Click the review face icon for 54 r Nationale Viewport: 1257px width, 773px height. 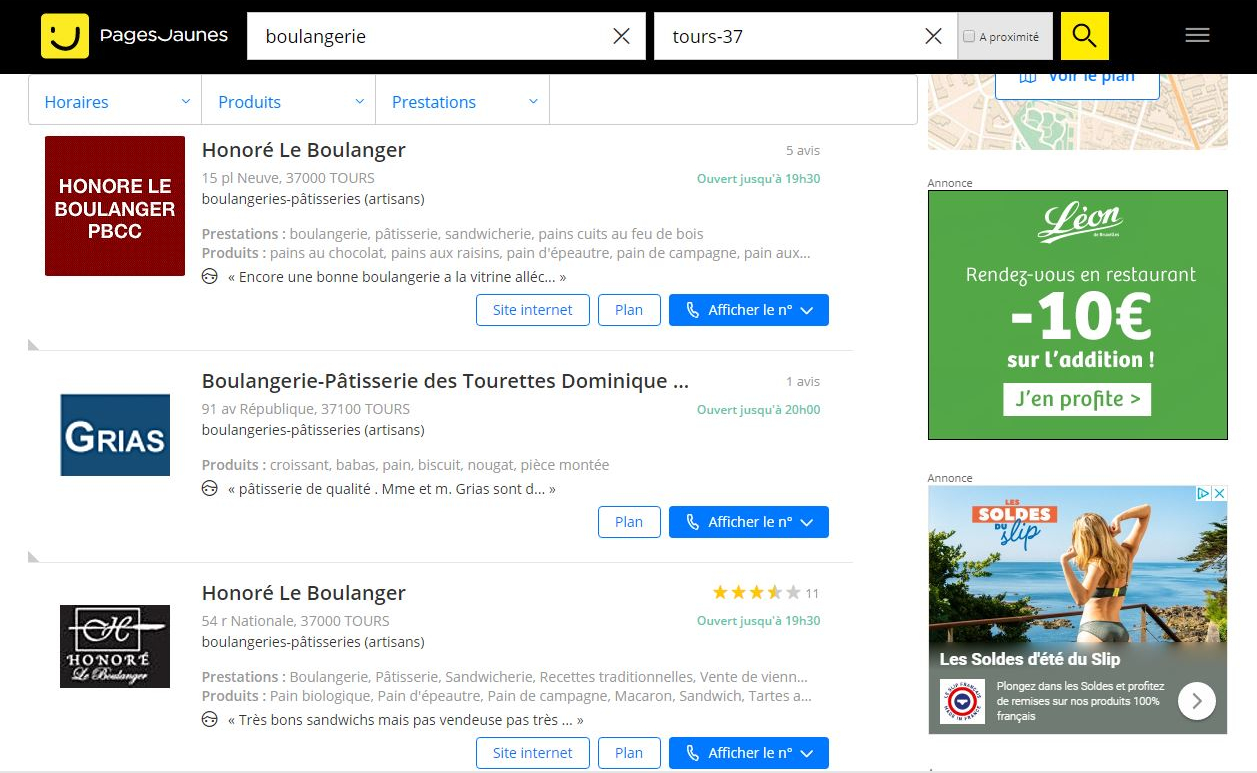[210, 720]
